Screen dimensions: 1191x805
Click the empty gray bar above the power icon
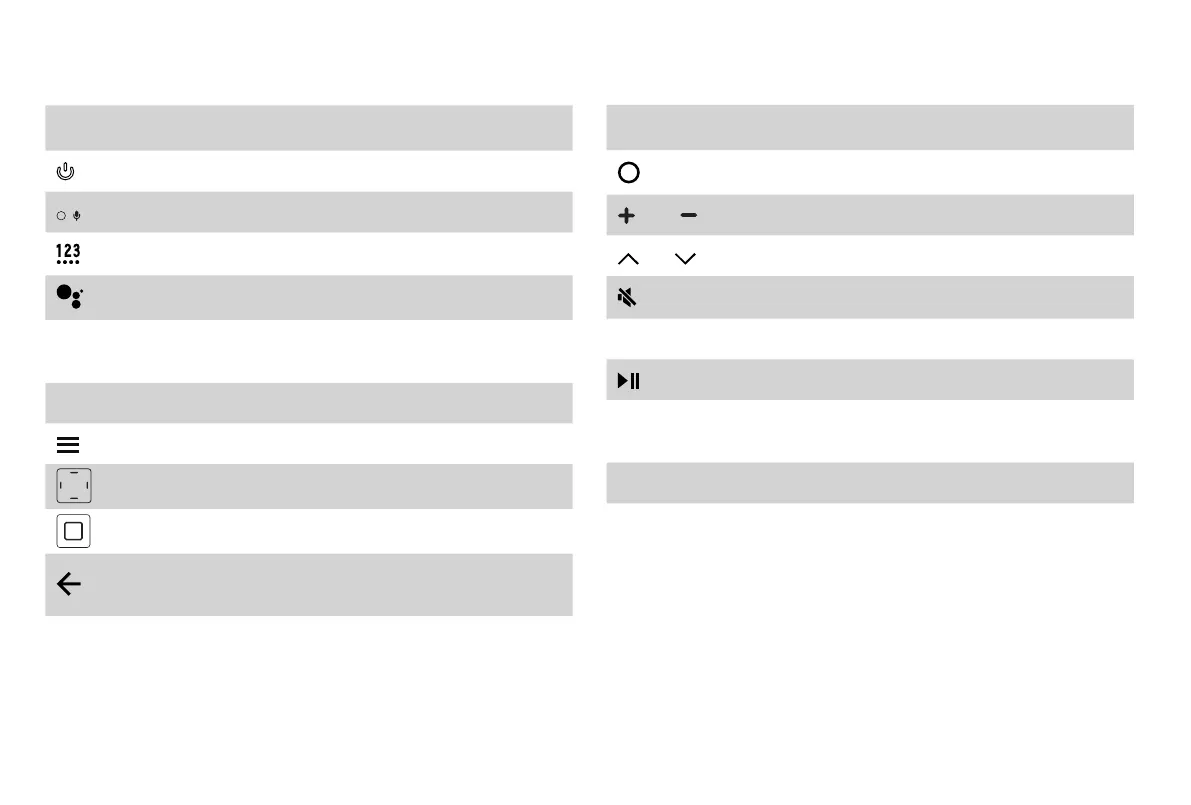308,128
